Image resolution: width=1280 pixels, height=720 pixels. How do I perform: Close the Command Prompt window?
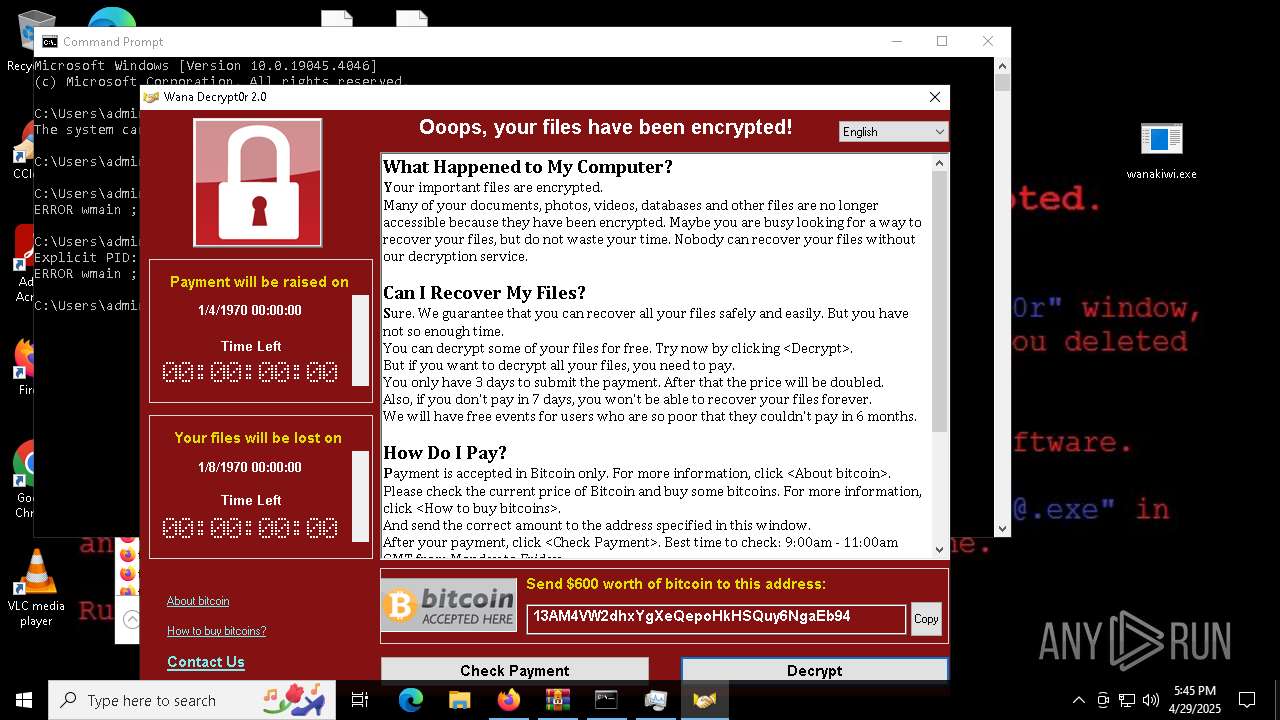(988, 41)
